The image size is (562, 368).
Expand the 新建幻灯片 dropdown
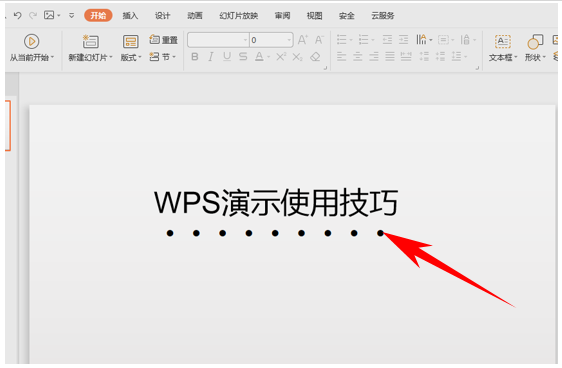coord(111,57)
